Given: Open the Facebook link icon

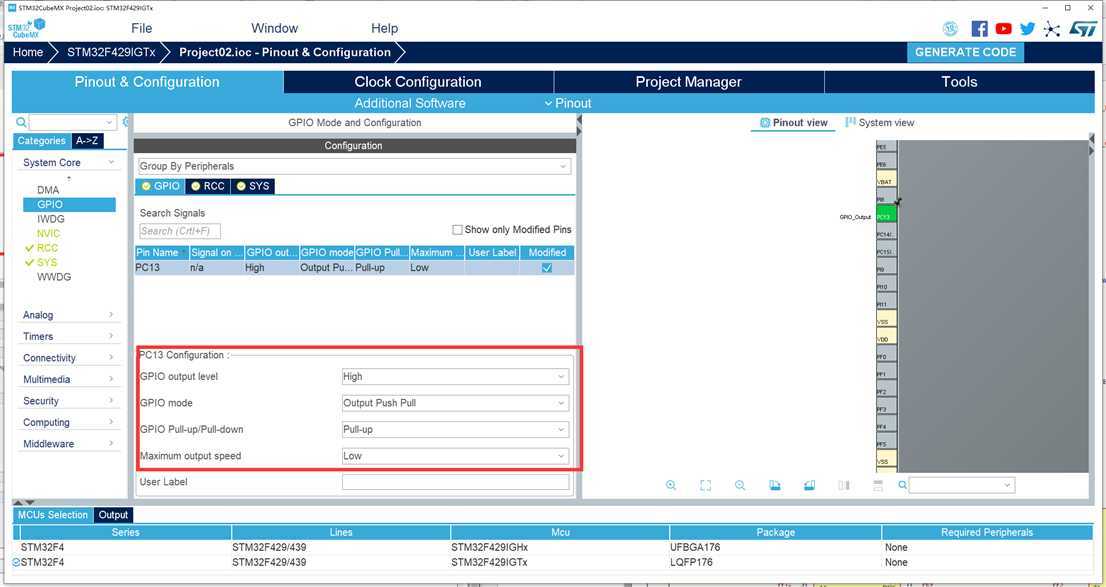Looking at the screenshot, I should [x=979, y=29].
